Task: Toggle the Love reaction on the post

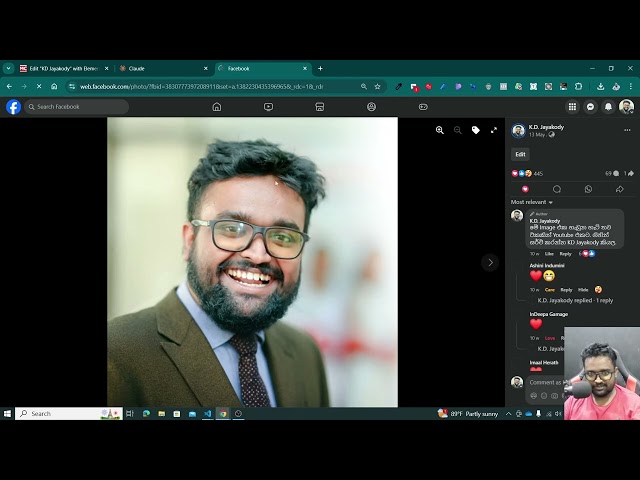Action: pos(525,189)
